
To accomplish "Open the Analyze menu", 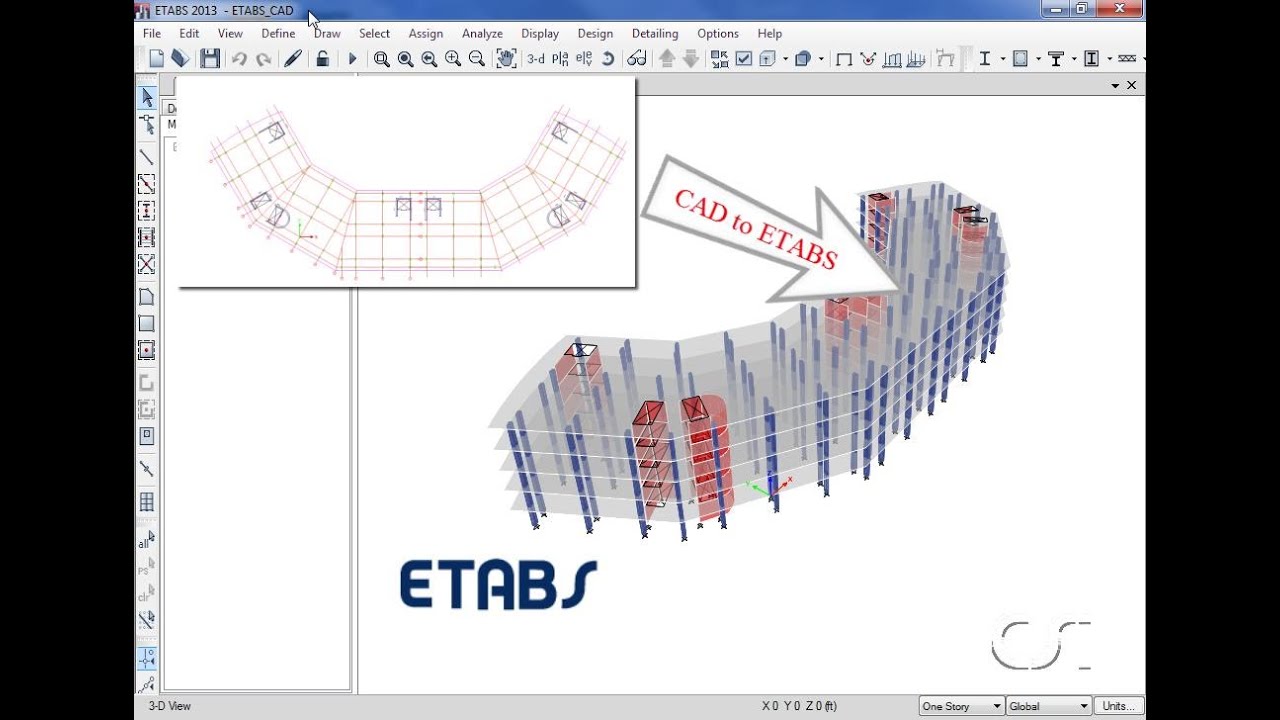I will point(482,33).
